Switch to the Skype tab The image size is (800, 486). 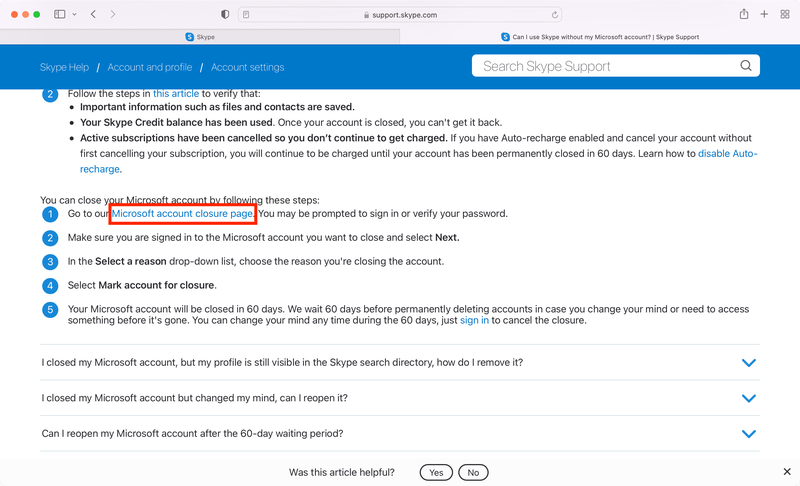(x=200, y=37)
